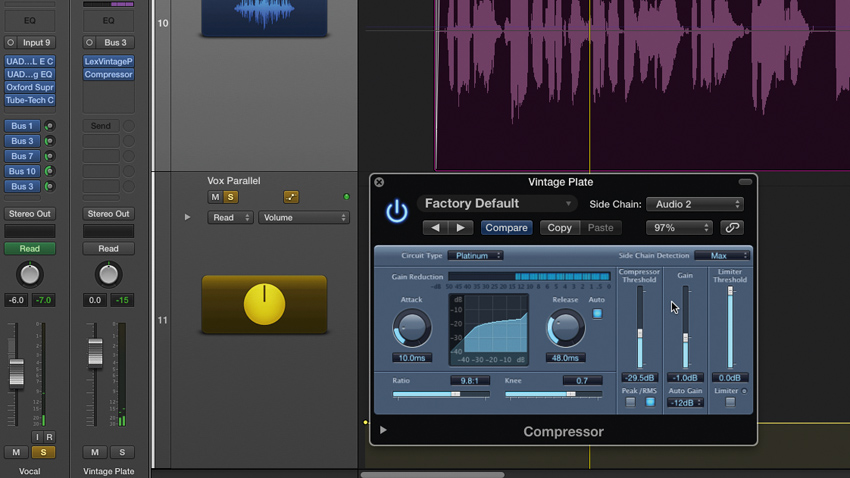Image resolution: width=850 pixels, height=478 pixels.
Task: Open the Read automation mode dropdown on track 11
Action: tap(230, 217)
